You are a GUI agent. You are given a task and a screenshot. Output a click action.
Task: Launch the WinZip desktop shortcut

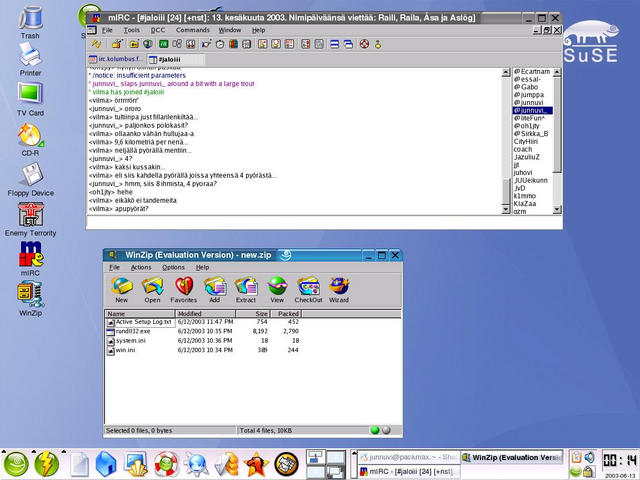pyautogui.click(x=30, y=299)
